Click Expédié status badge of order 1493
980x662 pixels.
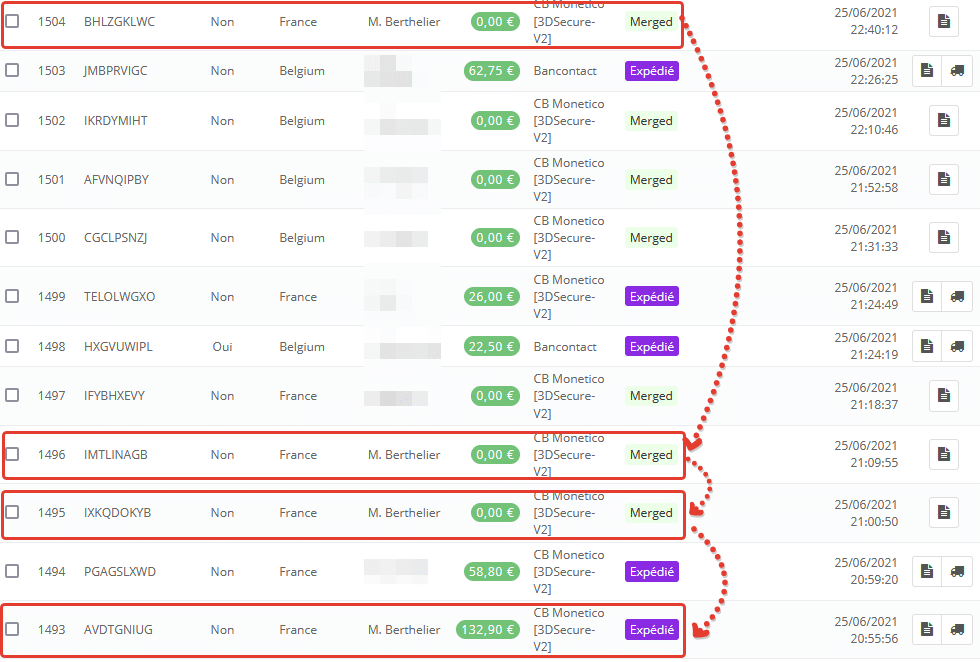click(x=652, y=629)
